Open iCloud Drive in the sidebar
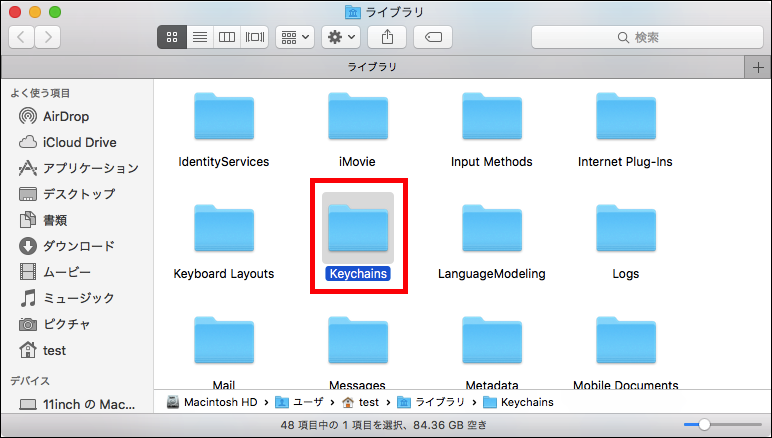The image size is (772, 438). [68, 142]
